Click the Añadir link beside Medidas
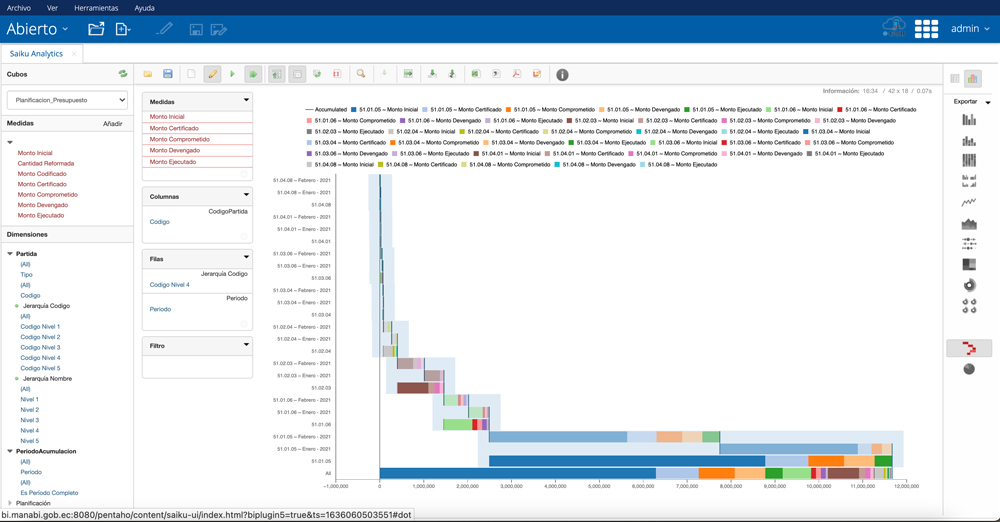 113,124
